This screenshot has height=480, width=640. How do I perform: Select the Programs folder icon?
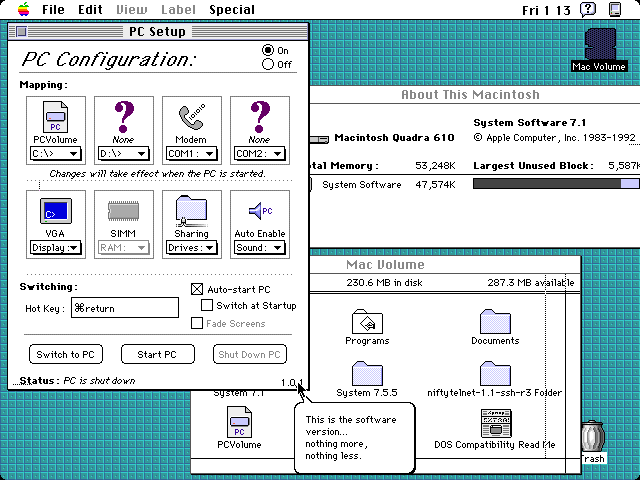pyautogui.click(x=367, y=322)
